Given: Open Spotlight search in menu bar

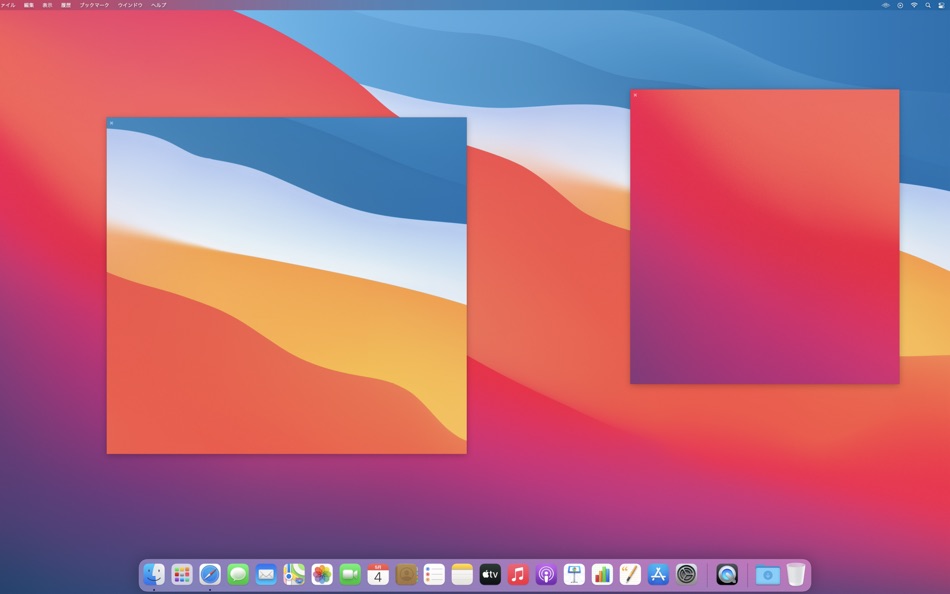Looking at the screenshot, I should [x=928, y=5].
